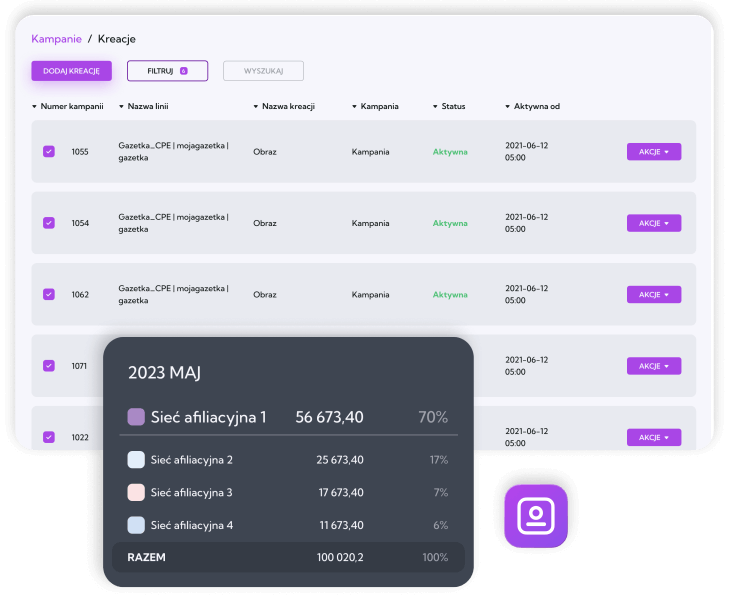This screenshot has height=600, width=730.
Task: Click sort arrow beside Kampania column header
Action: pos(354,106)
